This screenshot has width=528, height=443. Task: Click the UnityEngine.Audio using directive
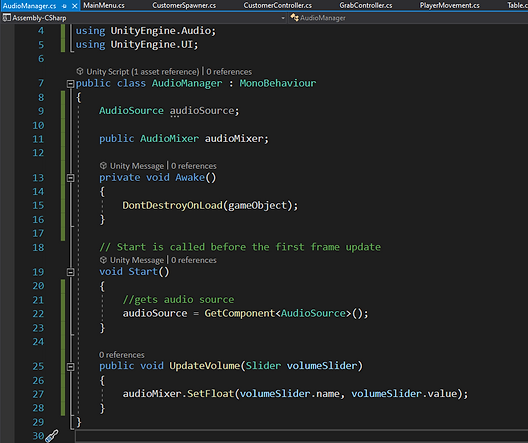click(145, 31)
